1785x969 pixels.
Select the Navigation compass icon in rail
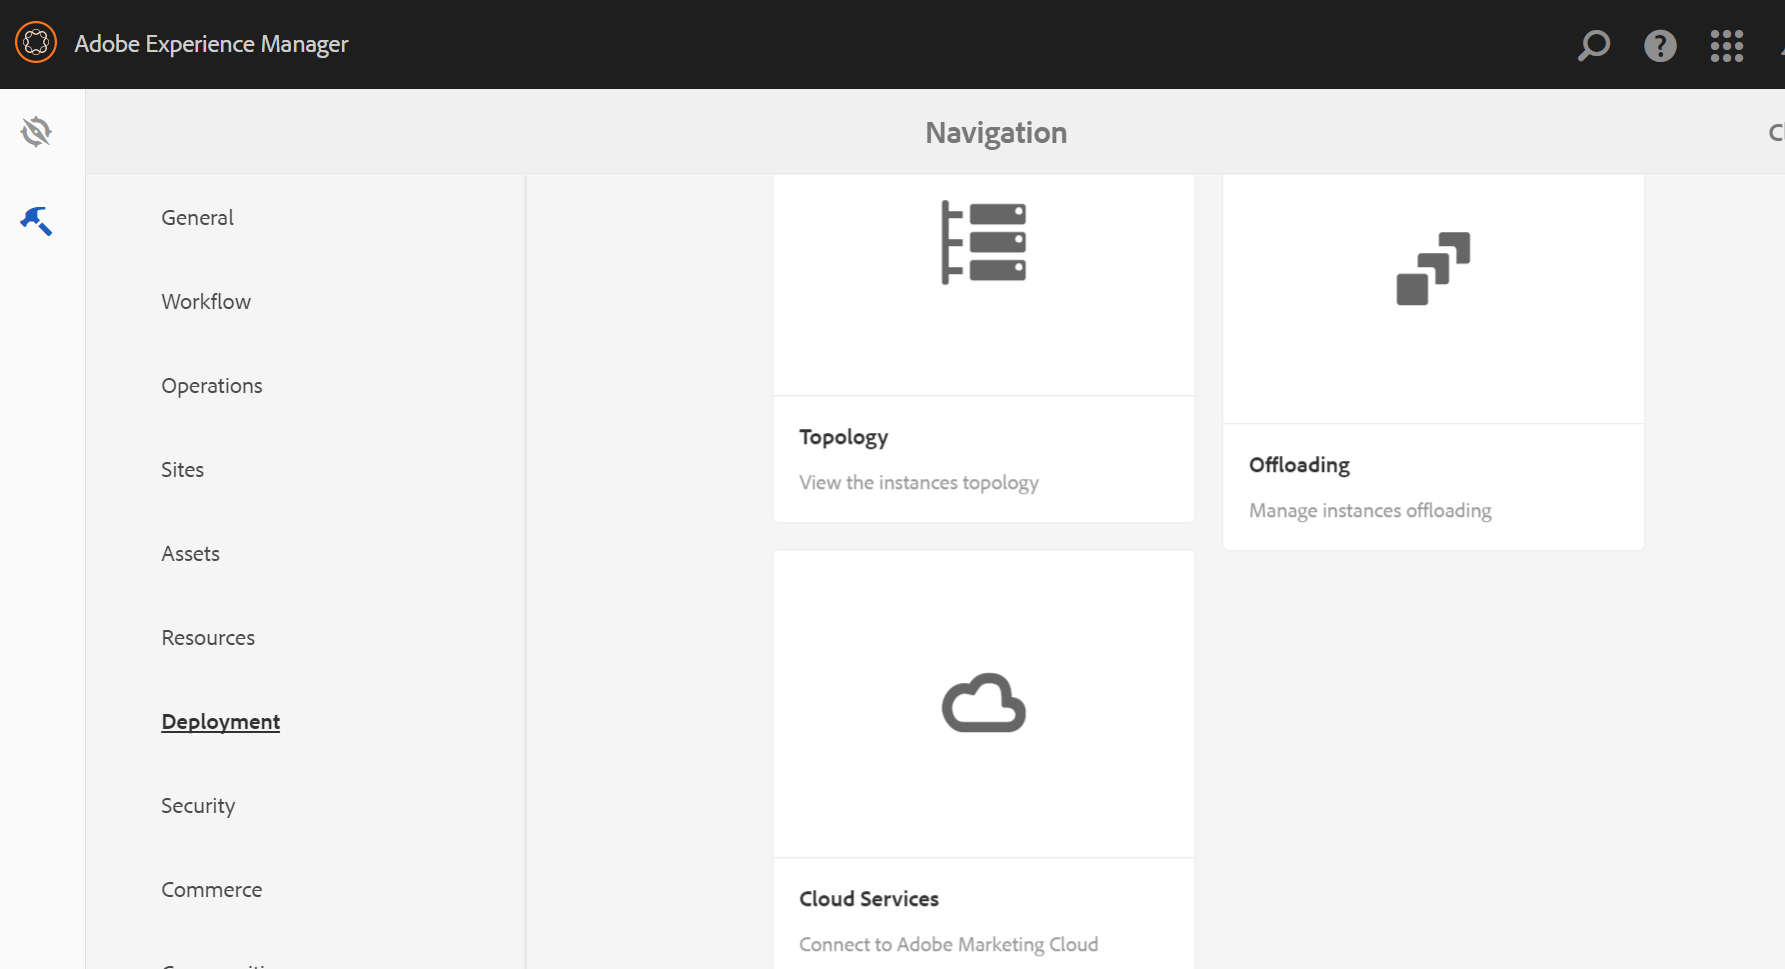[36, 131]
